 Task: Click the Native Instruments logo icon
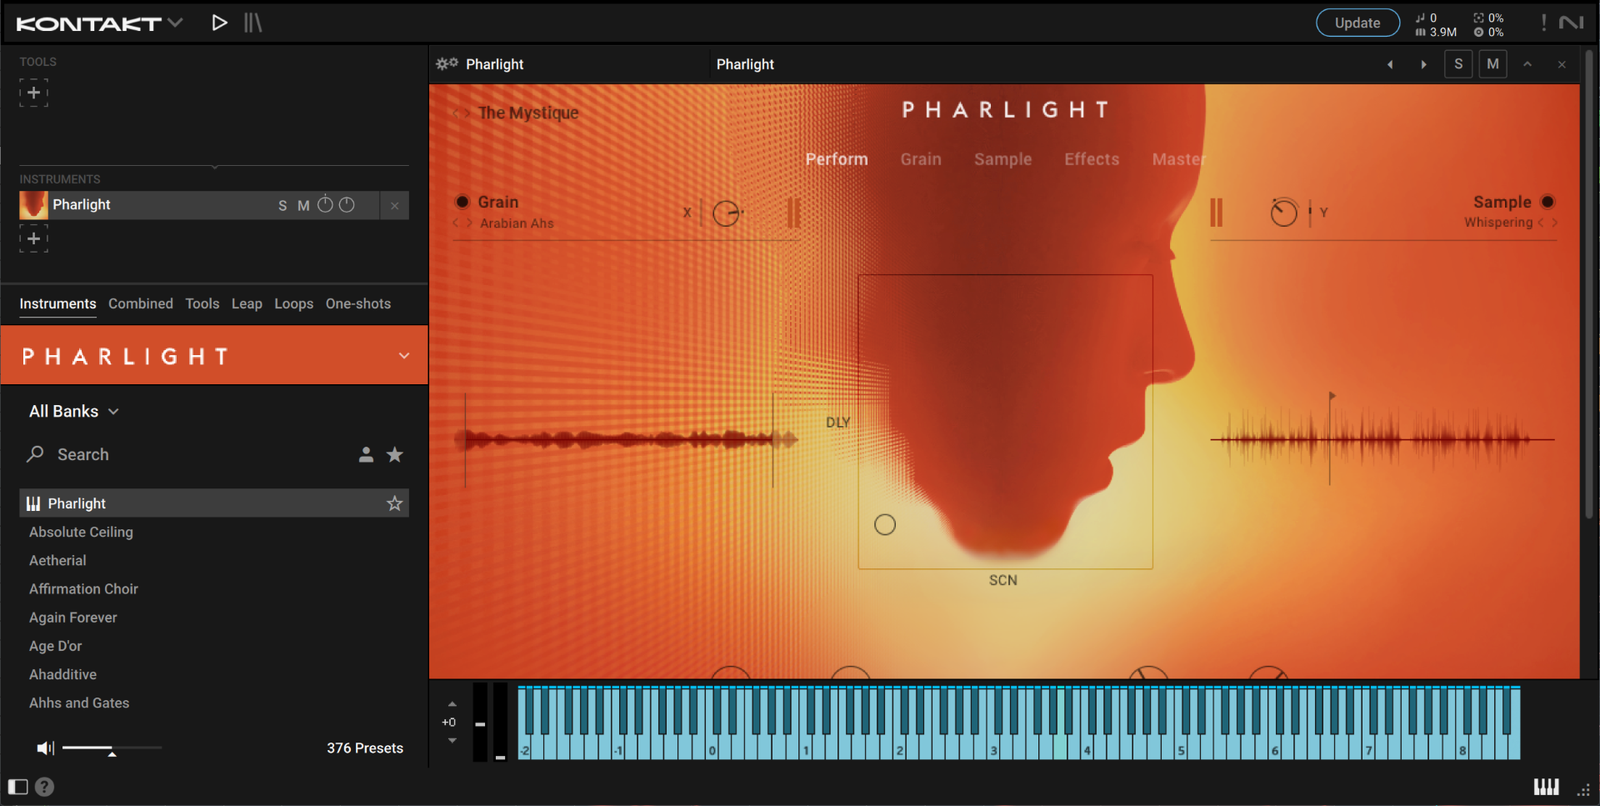(1572, 22)
